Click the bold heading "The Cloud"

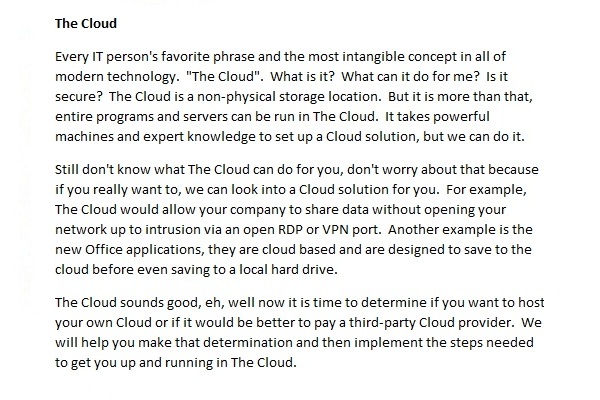pos(86,23)
